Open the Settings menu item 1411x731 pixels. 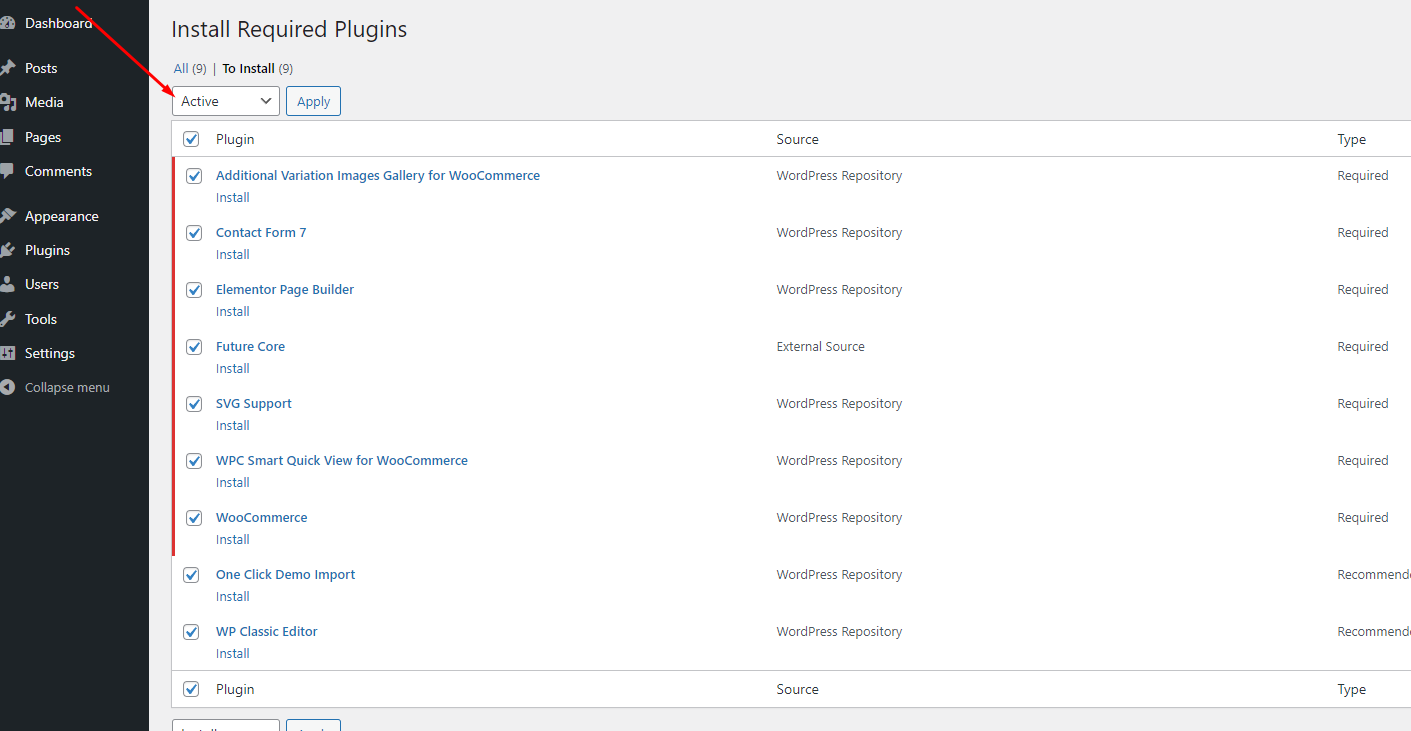pos(49,353)
